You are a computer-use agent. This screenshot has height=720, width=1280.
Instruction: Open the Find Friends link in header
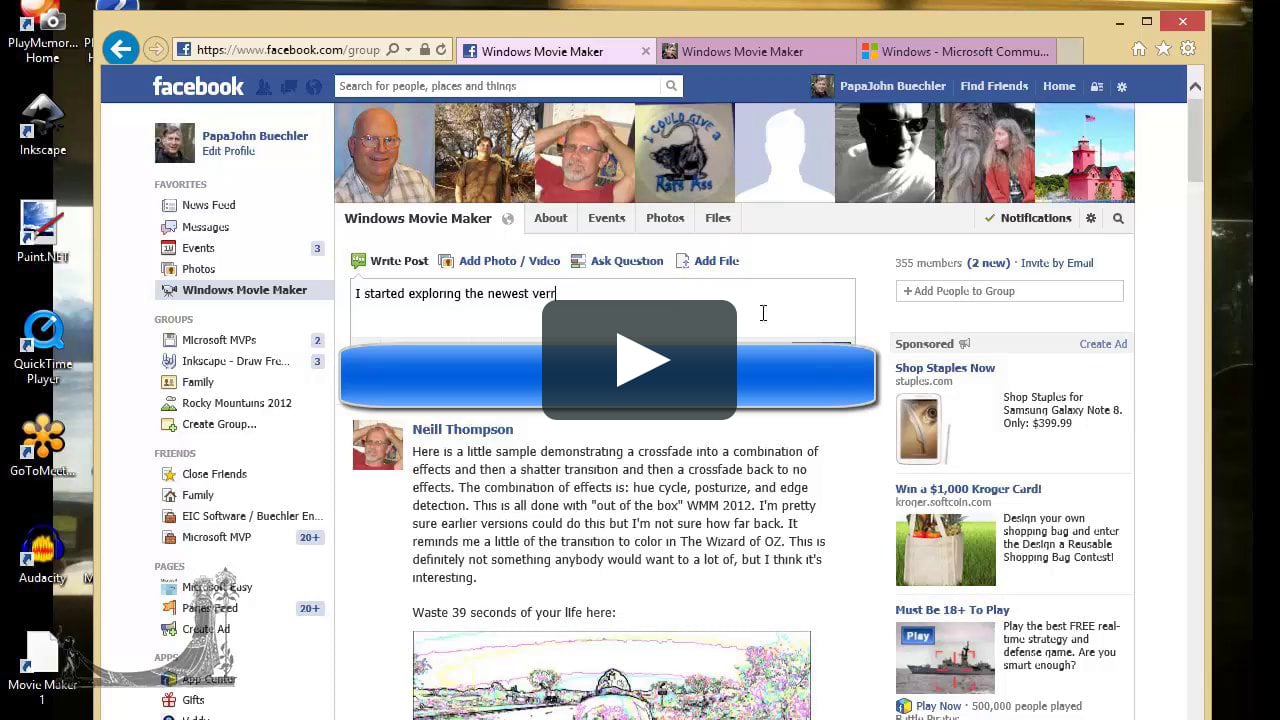coord(993,86)
